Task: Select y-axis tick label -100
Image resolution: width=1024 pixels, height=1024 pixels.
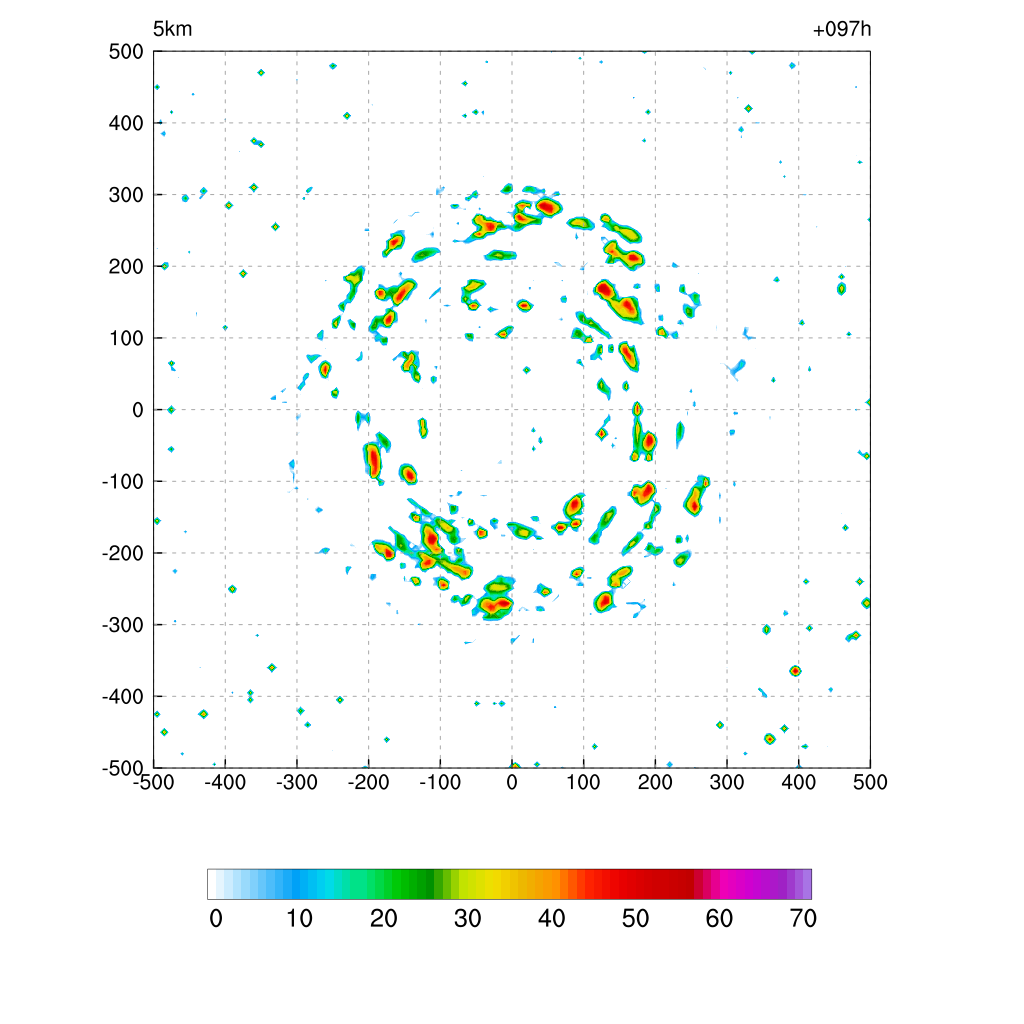Action: (x=123, y=482)
